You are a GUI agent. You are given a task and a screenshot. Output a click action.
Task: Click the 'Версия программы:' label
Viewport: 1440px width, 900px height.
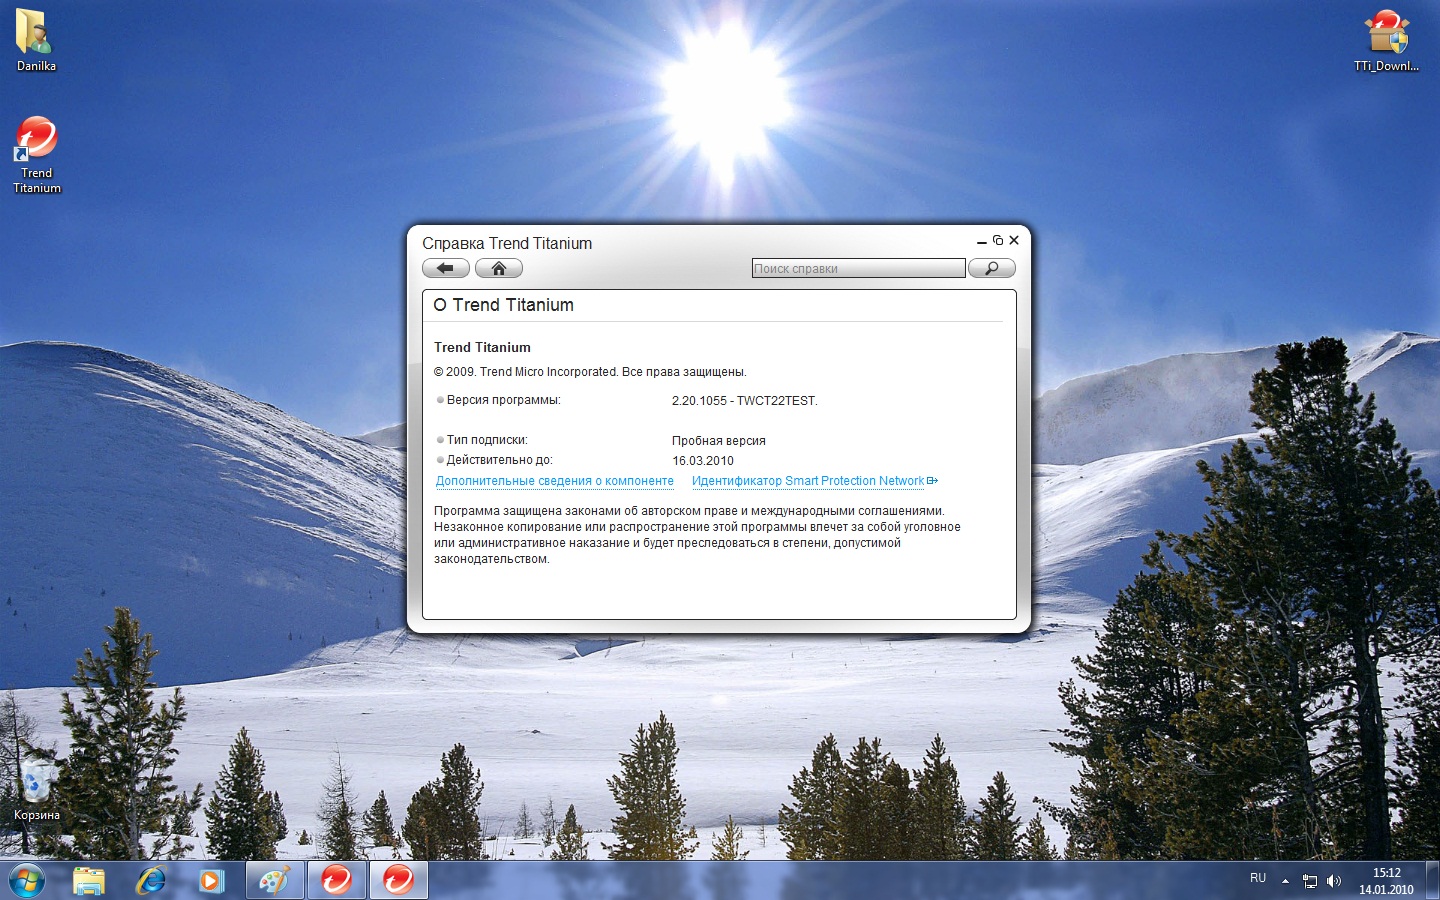(503, 400)
